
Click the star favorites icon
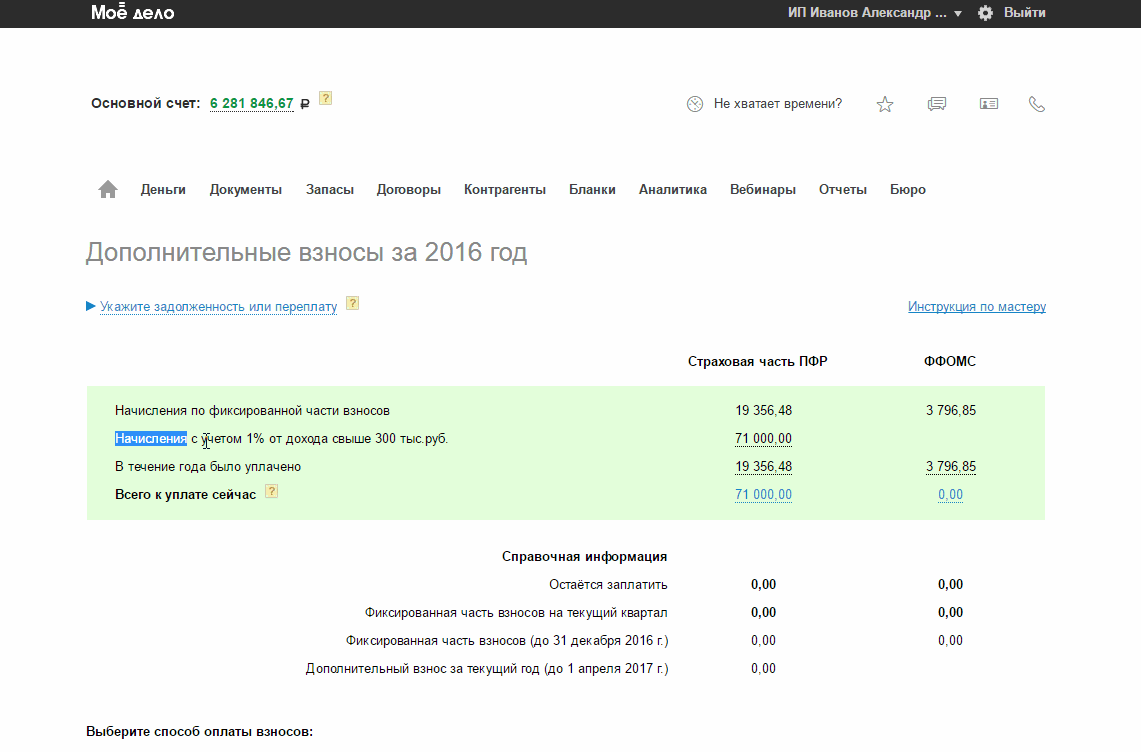(885, 104)
